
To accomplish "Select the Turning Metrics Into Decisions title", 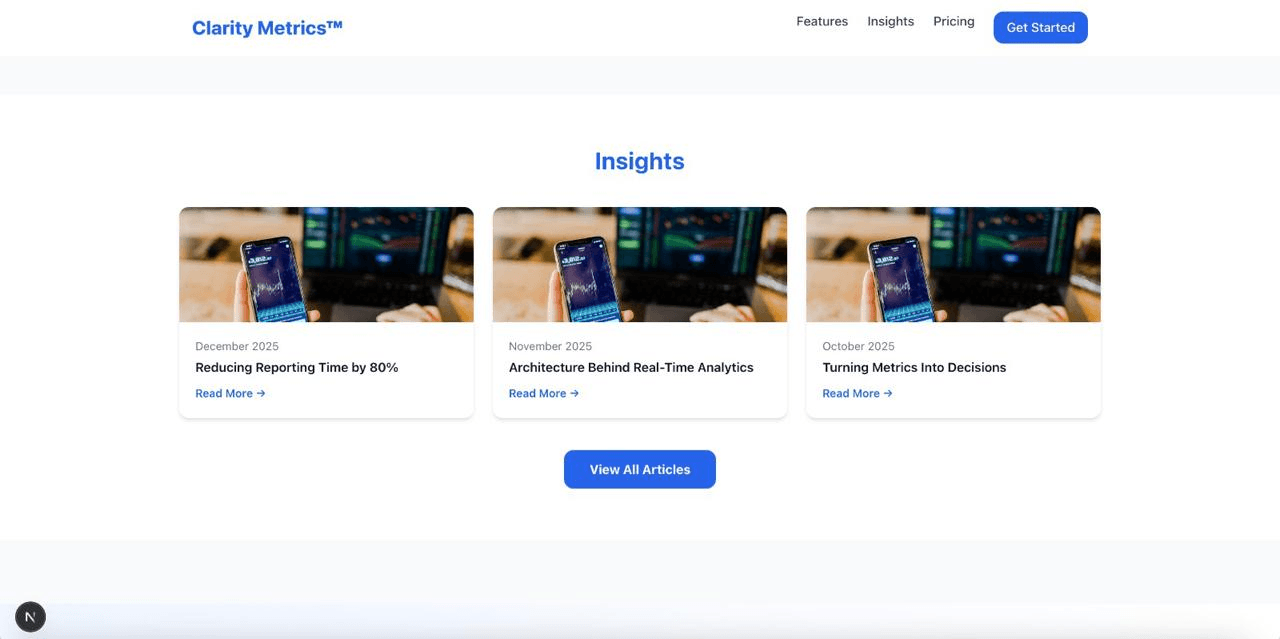I will 914,367.
